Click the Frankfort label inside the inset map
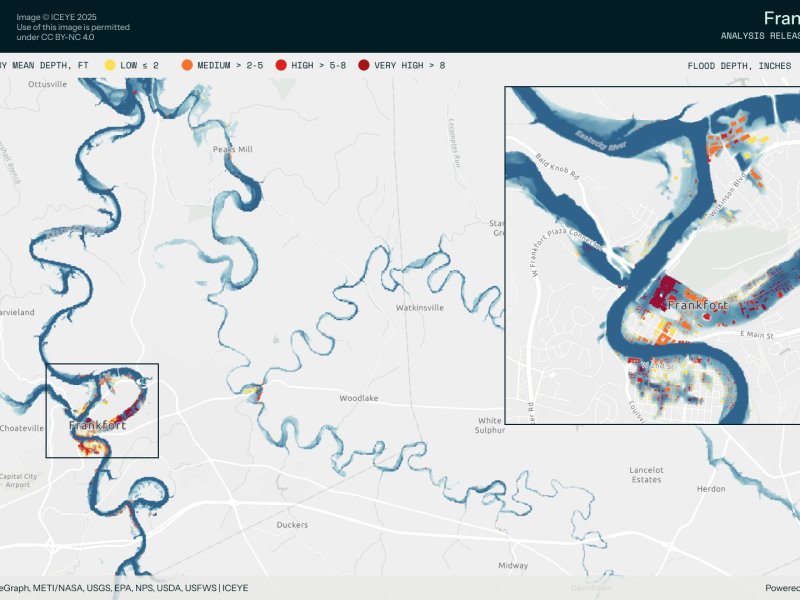Screen dimensions: 800x600 pyautogui.click(x=697, y=304)
